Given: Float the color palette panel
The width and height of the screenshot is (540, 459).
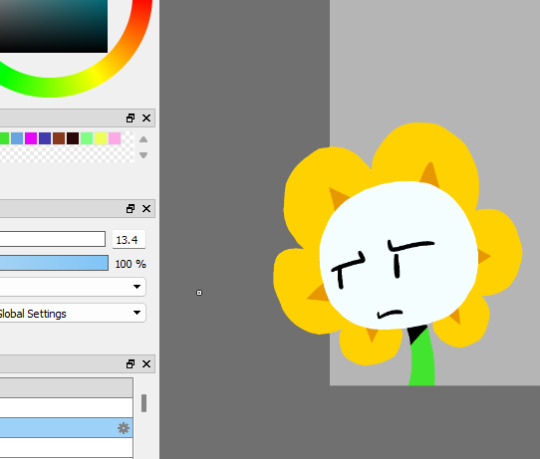Looking at the screenshot, I should 130,118.
